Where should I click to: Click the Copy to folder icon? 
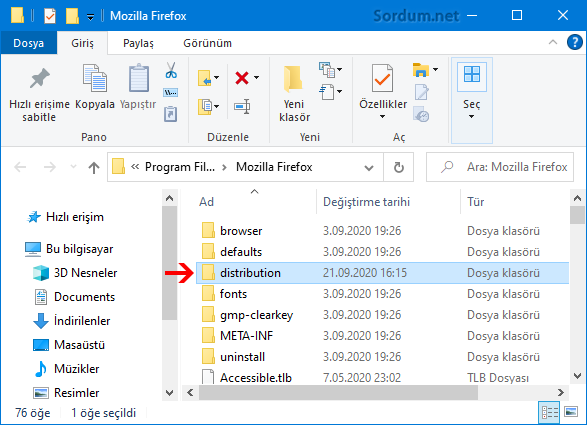coord(204,107)
